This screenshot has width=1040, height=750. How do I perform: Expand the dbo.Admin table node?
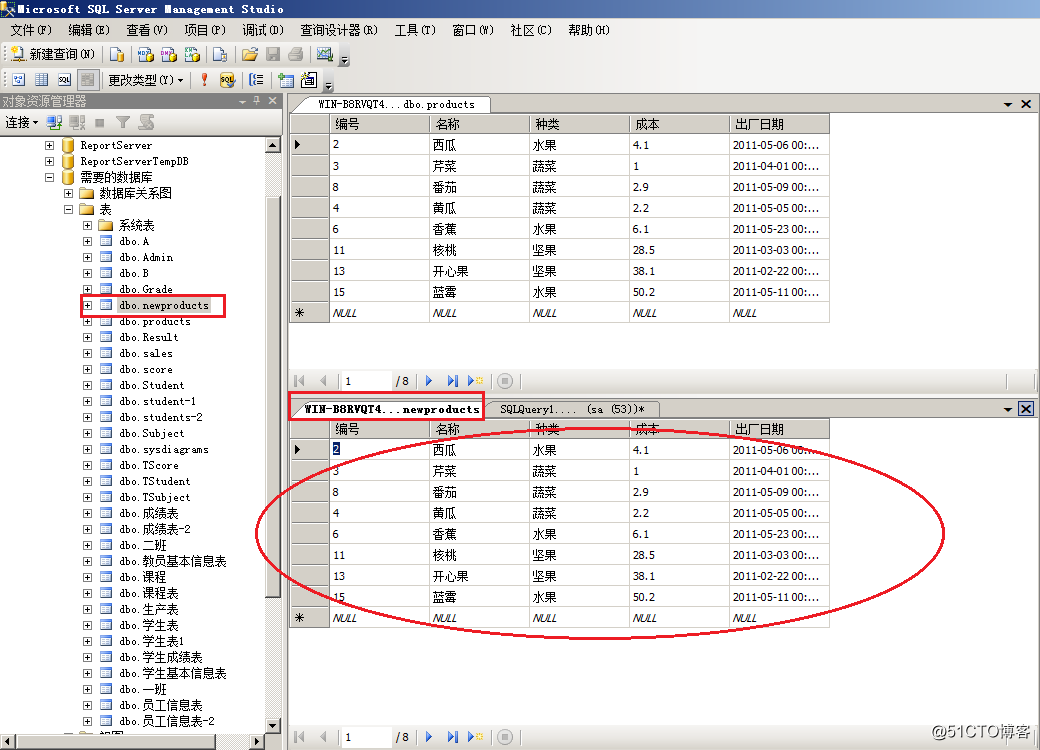click(87, 257)
